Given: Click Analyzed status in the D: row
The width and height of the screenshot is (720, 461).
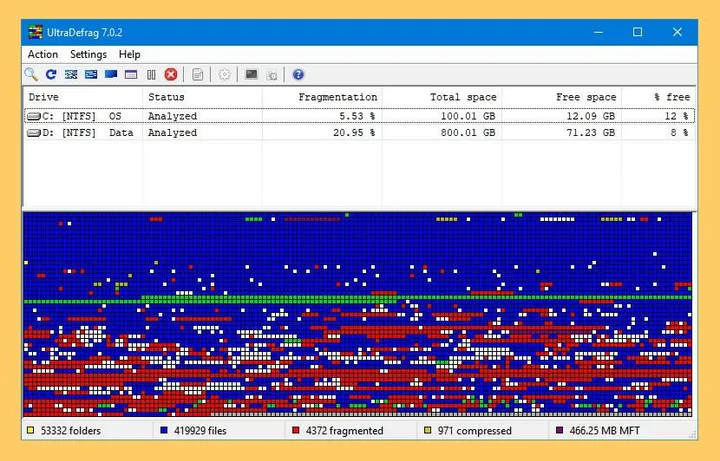Looking at the screenshot, I should (x=172, y=133).
